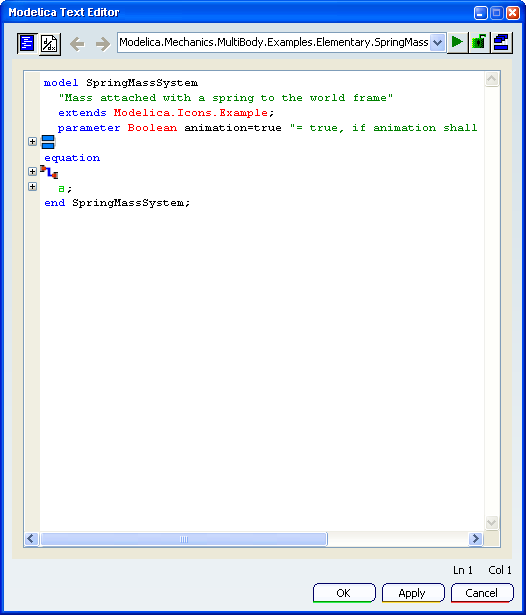Click the OK button
The width and height of the screenshot is (526, 615).
pyautogui.click(x=344, y=593)
